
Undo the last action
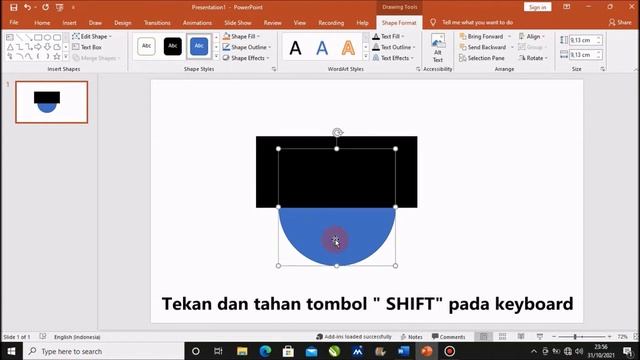(x=27, y=7)
